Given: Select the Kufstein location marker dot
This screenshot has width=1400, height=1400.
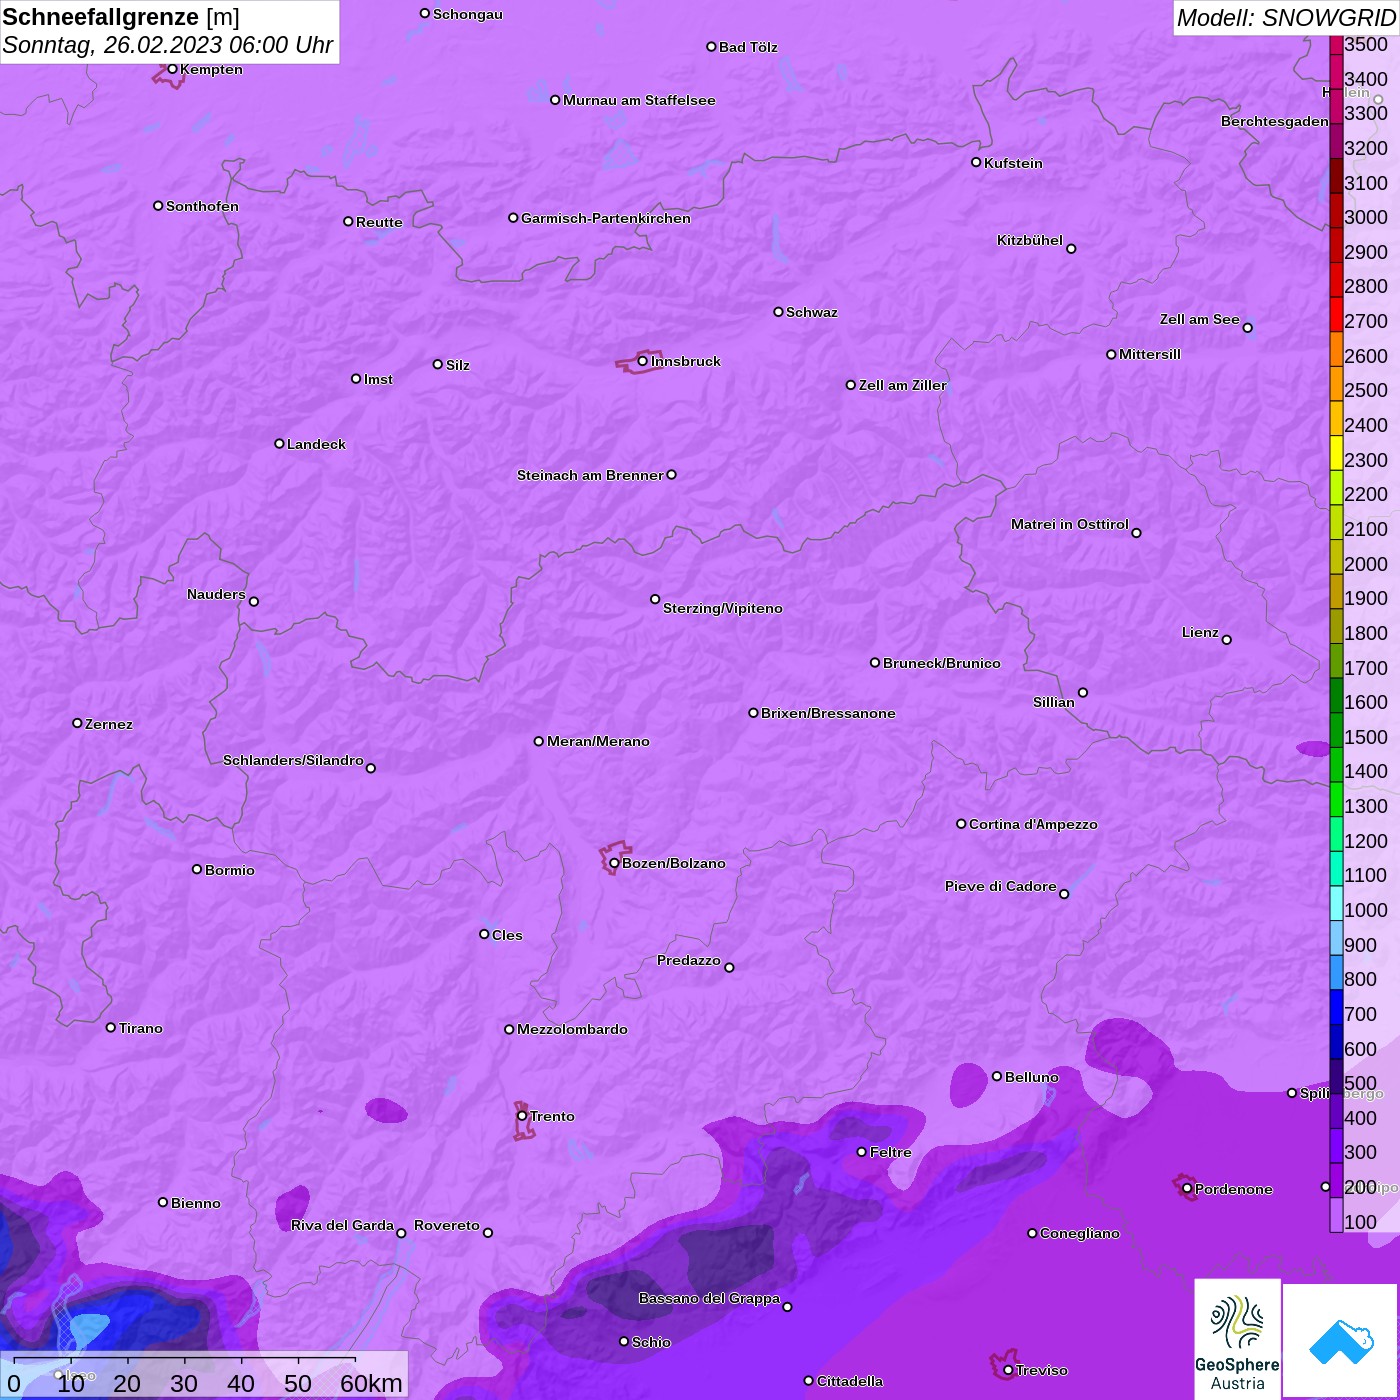Looking at the screenshot, I should click(x=976, y=162).
